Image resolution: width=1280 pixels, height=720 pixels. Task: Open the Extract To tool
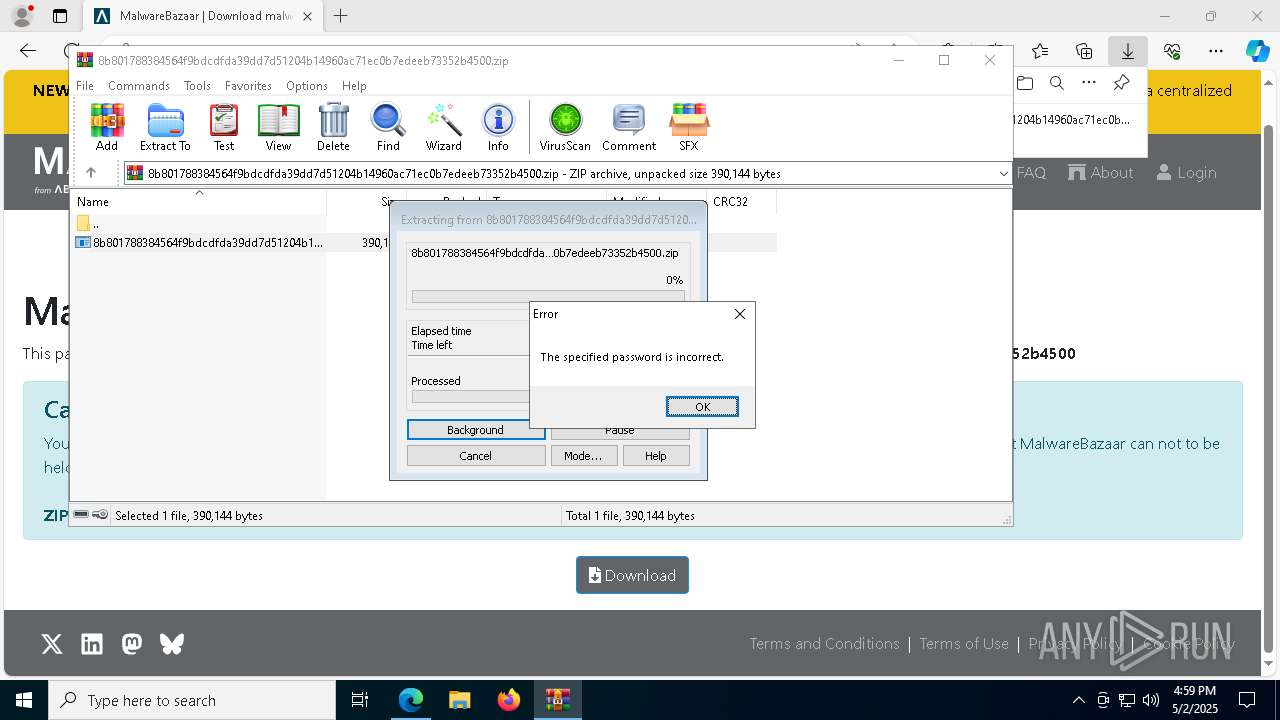(x=165, y=127)
